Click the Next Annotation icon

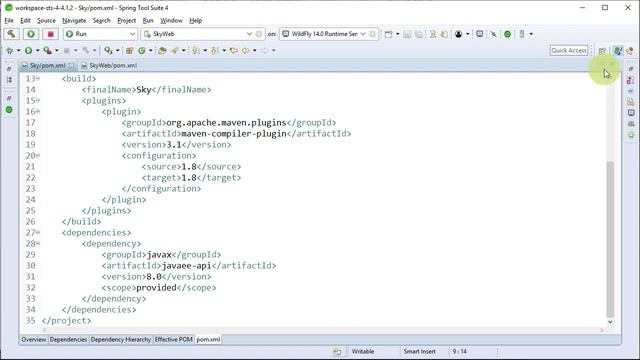tap(196, 51)
